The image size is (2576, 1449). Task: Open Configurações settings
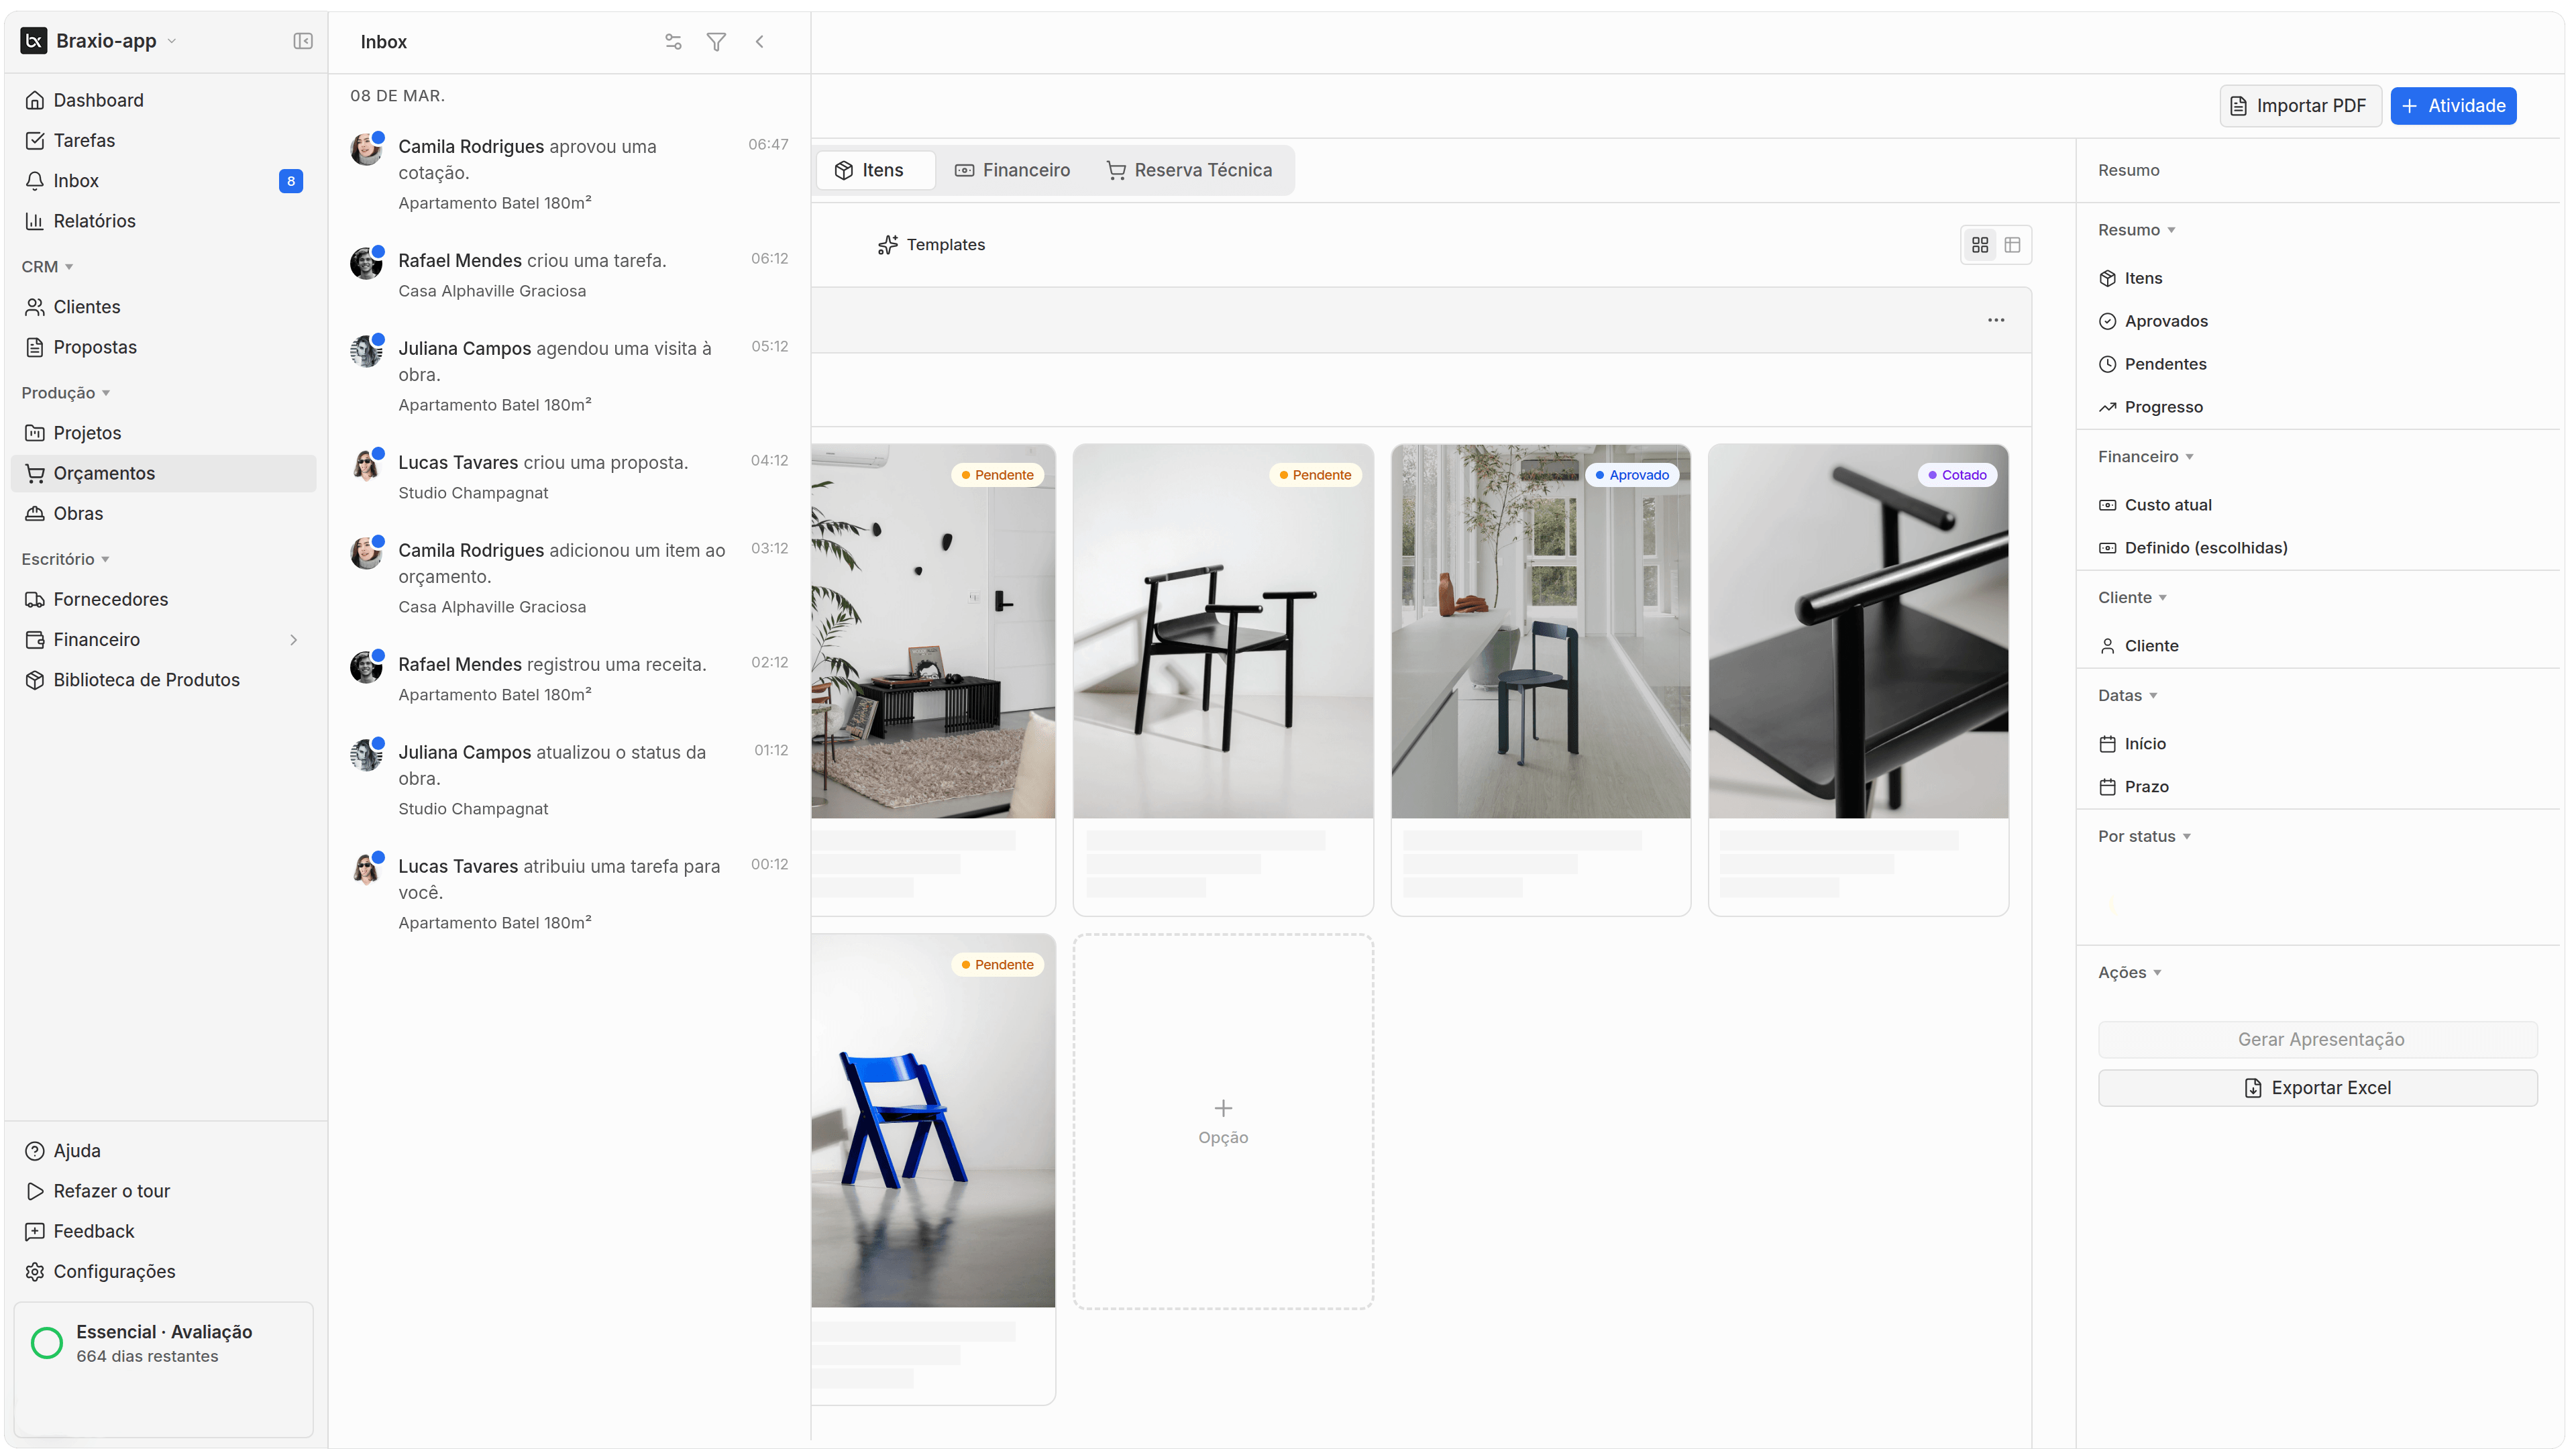(164, 1272)
